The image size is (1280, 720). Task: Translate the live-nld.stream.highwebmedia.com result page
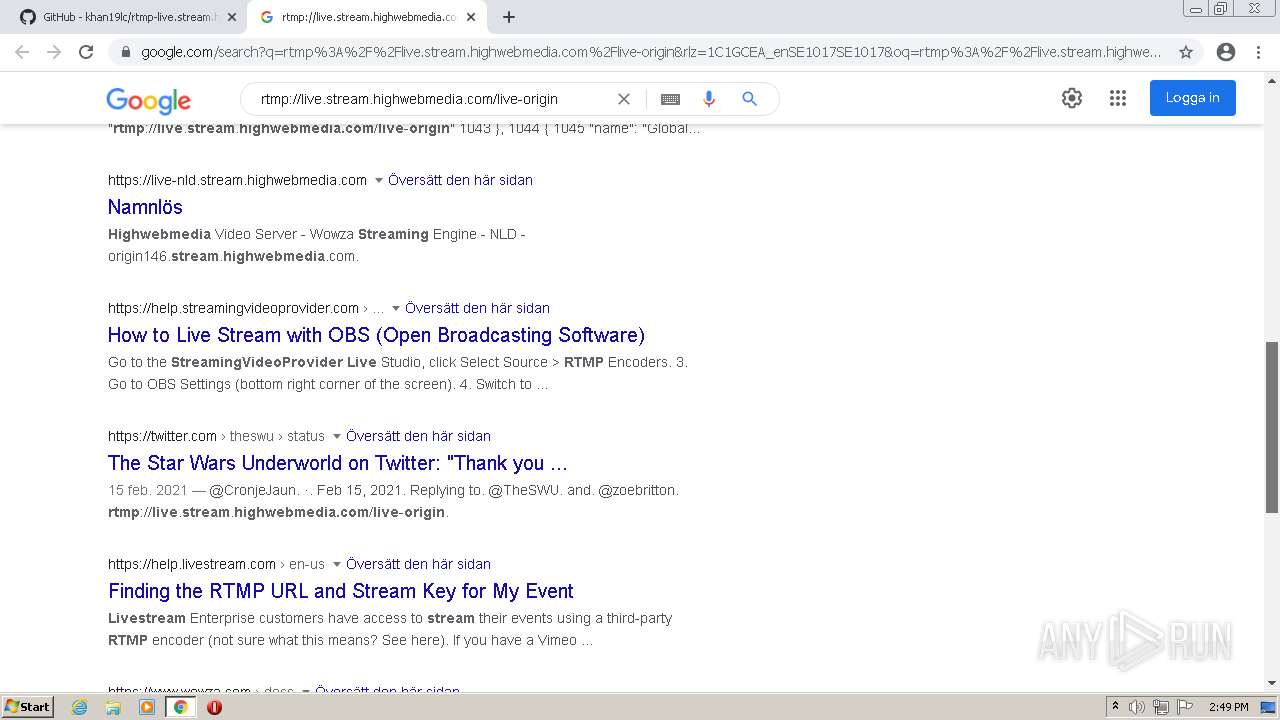tap(460, 180)
